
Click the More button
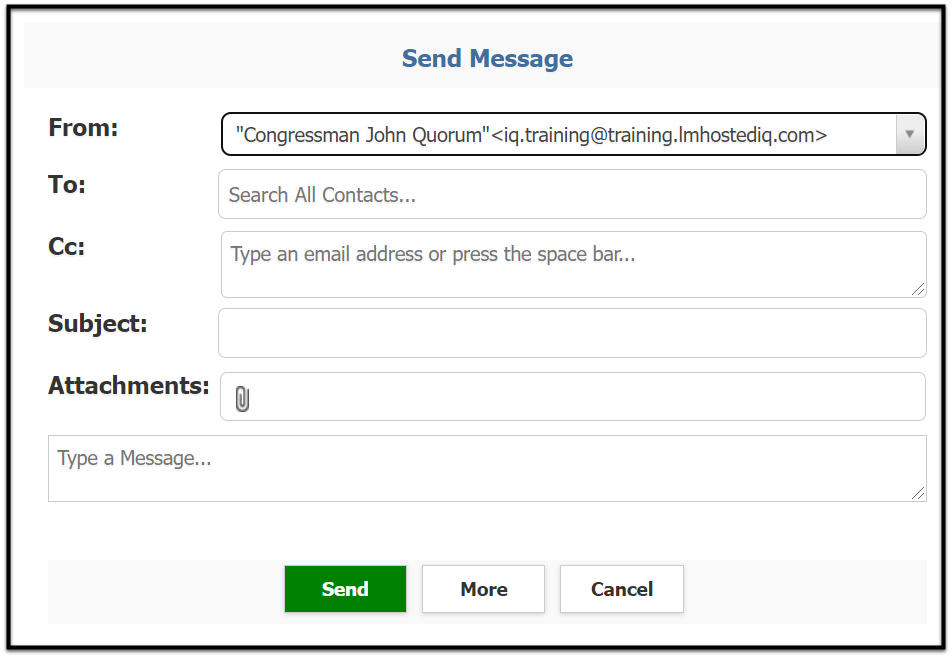point(483,589)
